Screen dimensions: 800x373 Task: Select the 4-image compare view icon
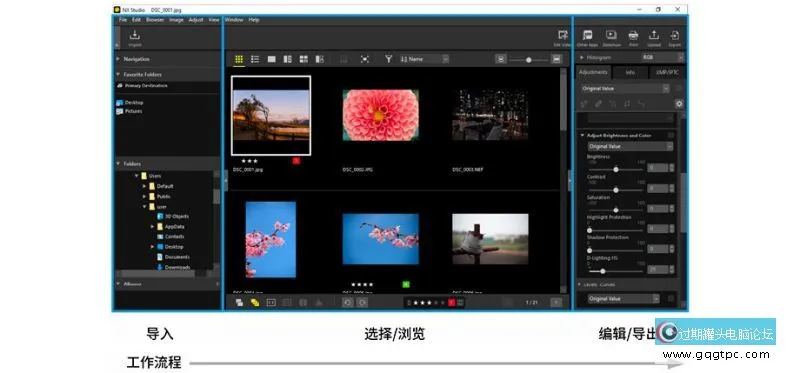(304, 59)
